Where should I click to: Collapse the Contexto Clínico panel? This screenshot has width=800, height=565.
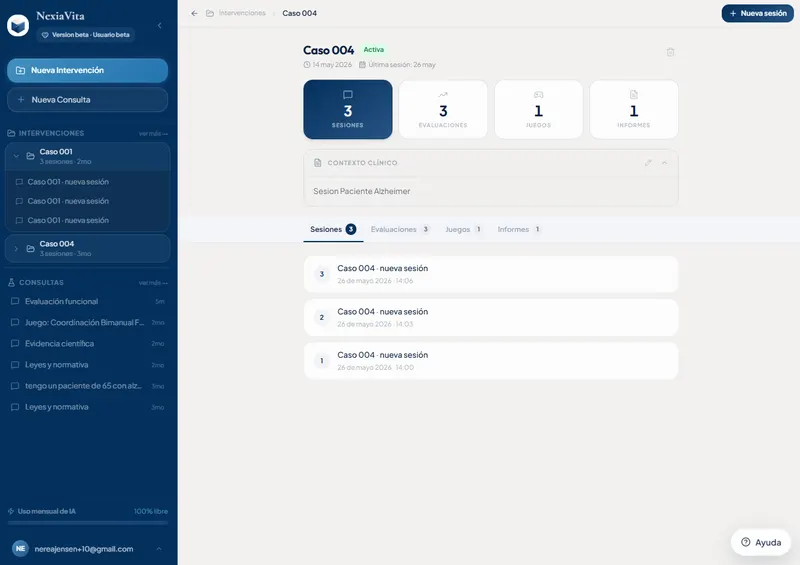664,163
